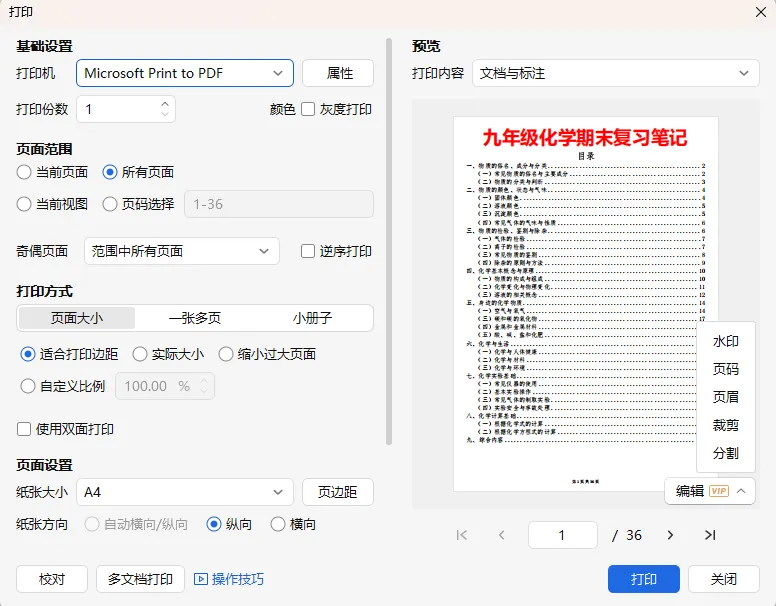Choose 水印 from the edit menu

click(x=726, y=341)
